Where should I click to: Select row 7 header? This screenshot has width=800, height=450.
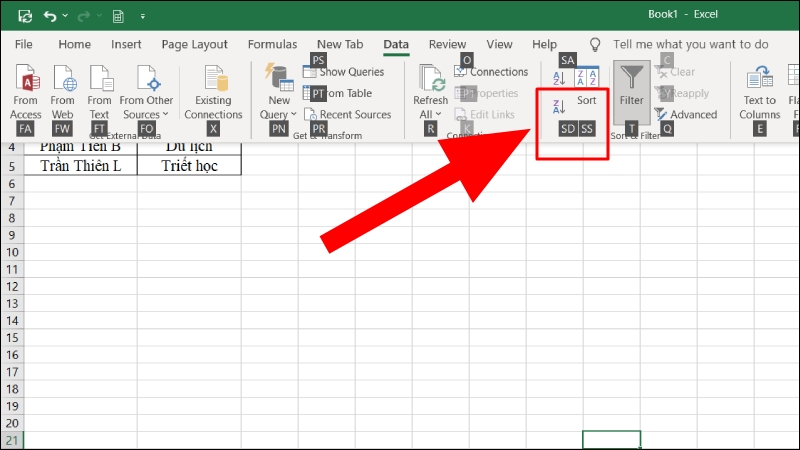point(12,201)
